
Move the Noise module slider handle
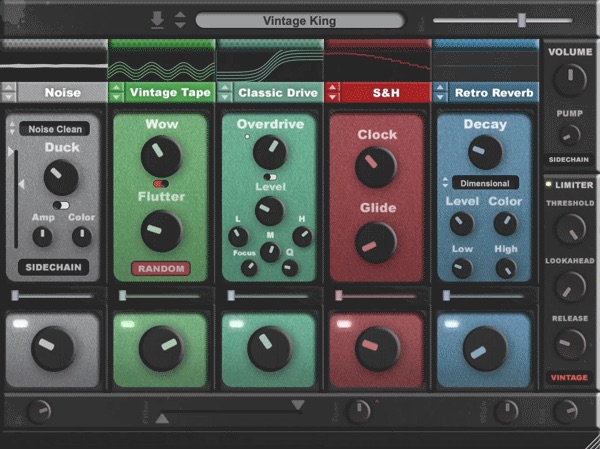(15, 295)
